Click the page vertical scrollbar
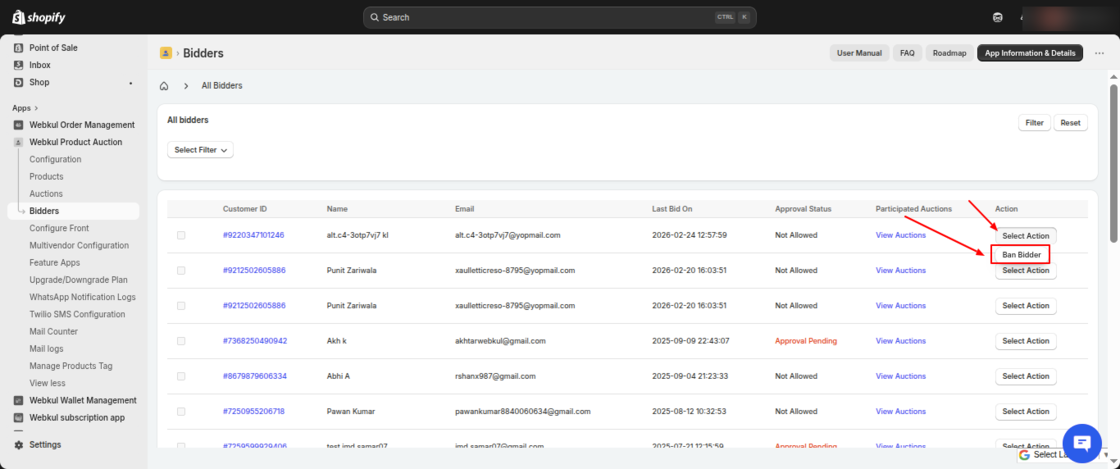The height and width of the screenshot is (469, 1120). [1113, 164]
